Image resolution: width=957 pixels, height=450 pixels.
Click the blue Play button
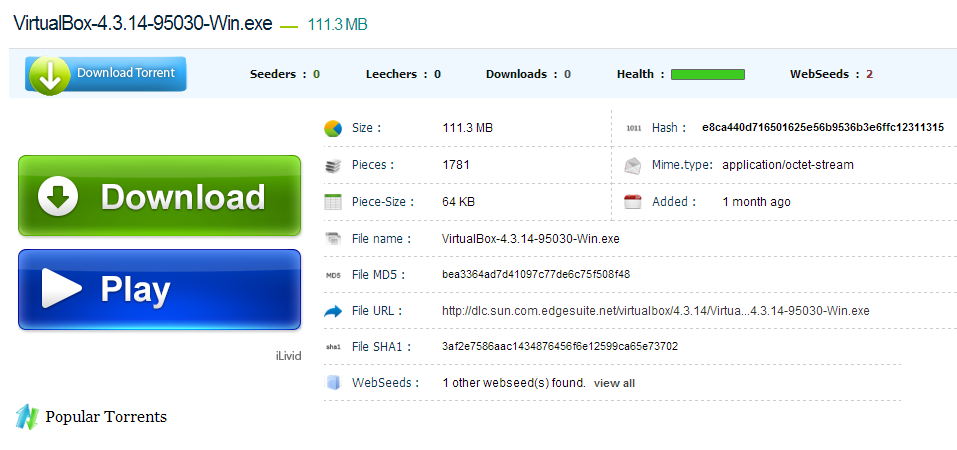coord(159,289)
